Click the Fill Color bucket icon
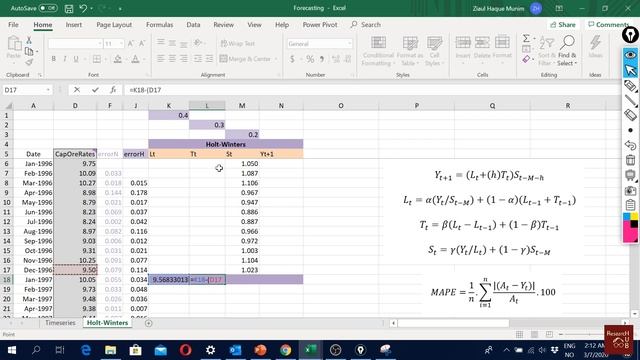Screen dimensions: 640x360 118,59
